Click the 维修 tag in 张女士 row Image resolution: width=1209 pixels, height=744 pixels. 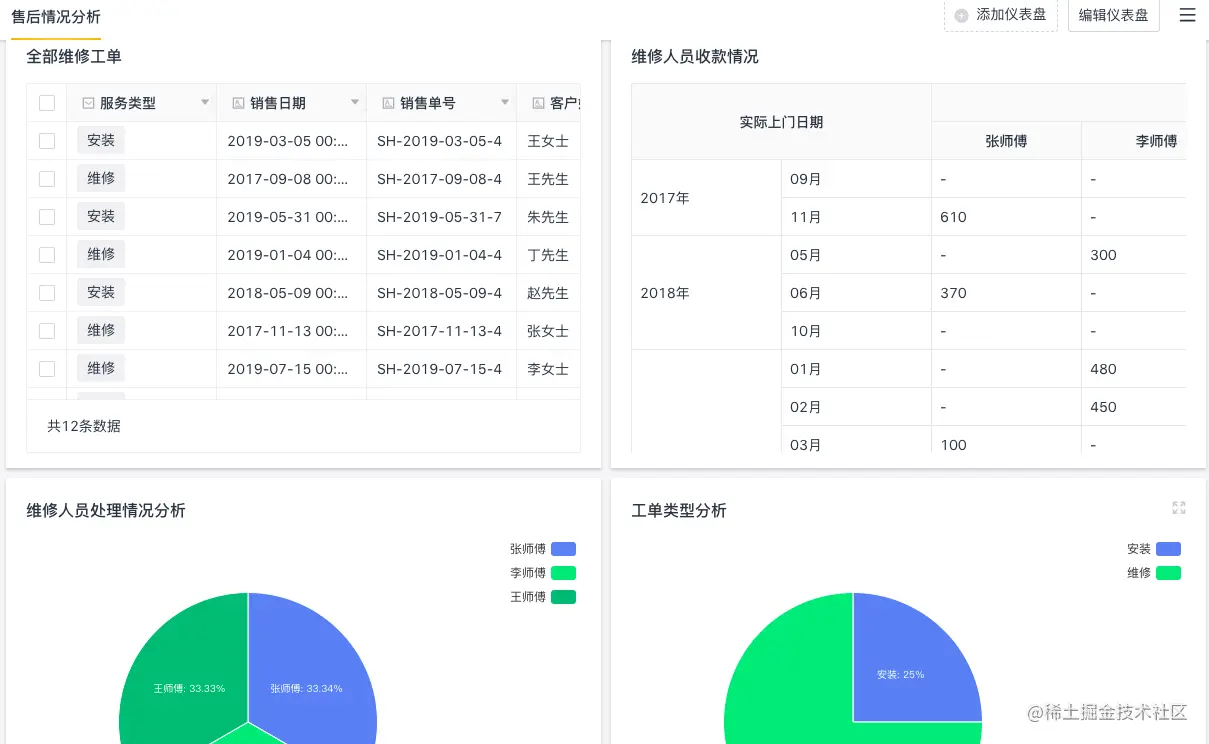101,331
